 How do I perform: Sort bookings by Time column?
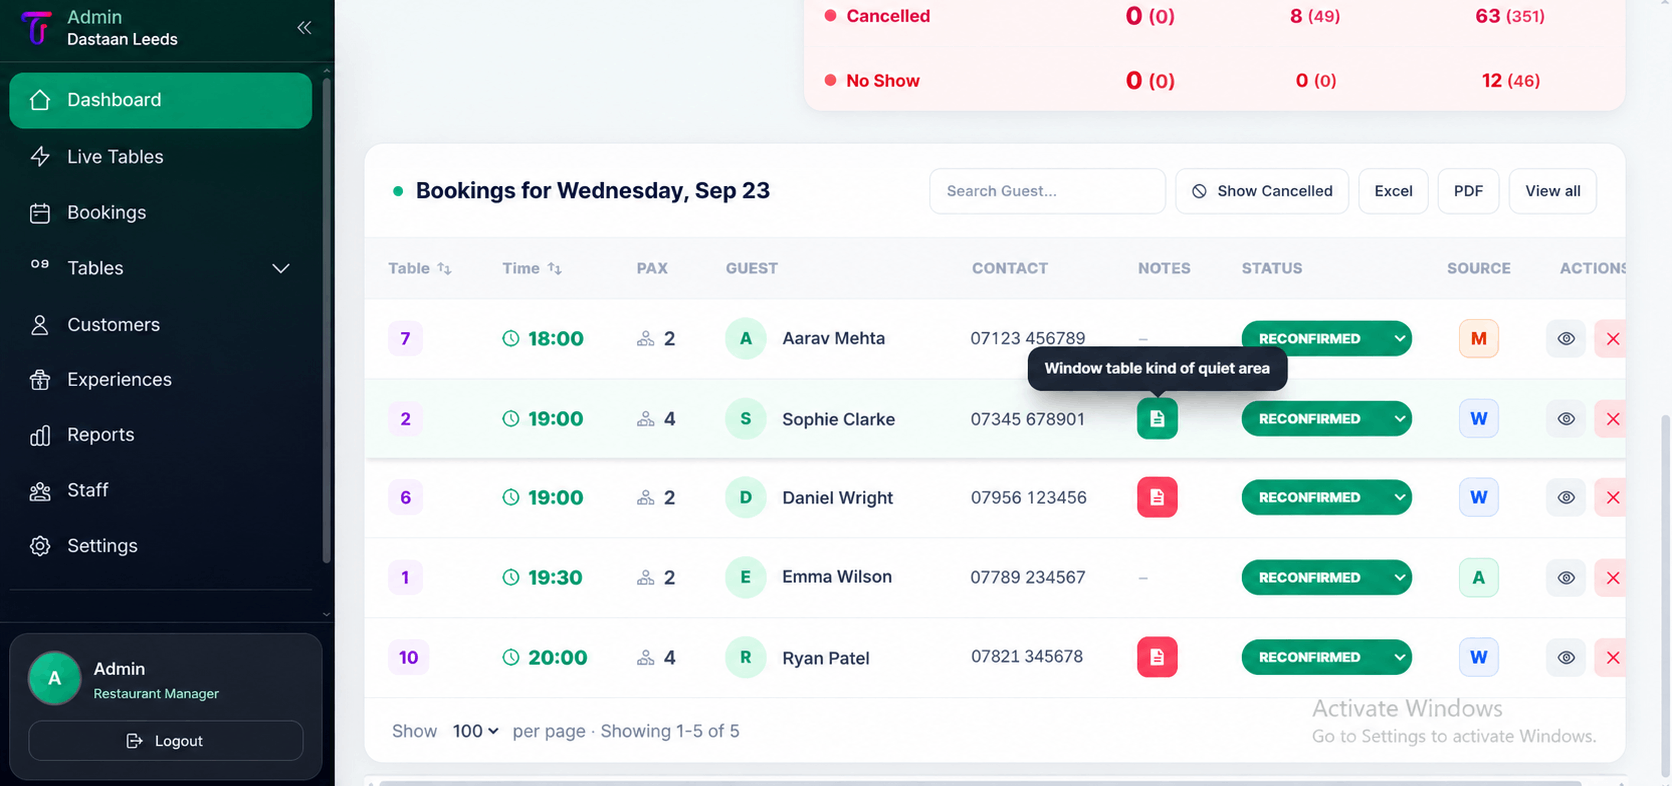[x=532, y=268]
